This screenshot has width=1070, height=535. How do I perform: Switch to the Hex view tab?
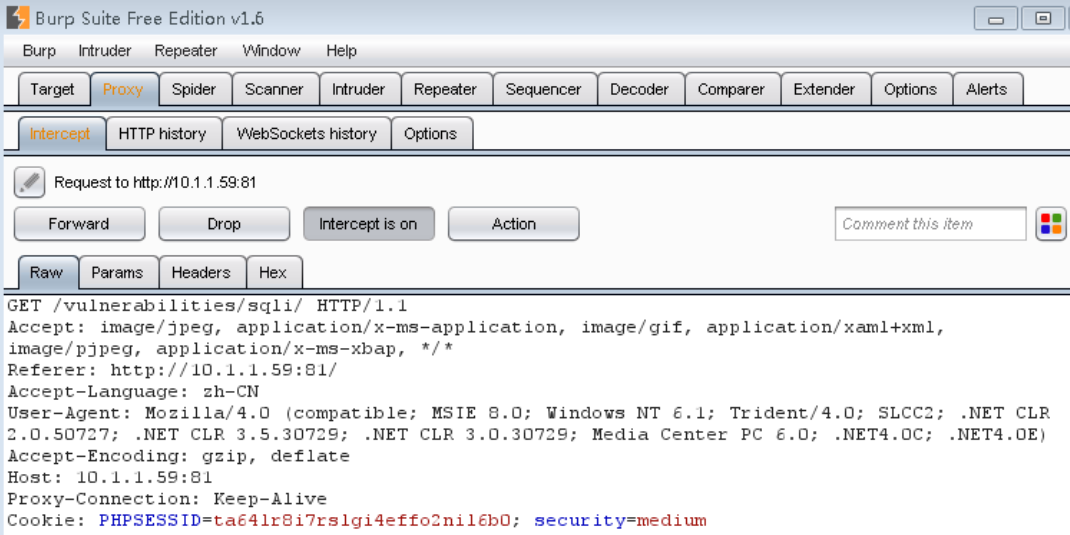tap(273, 273)
